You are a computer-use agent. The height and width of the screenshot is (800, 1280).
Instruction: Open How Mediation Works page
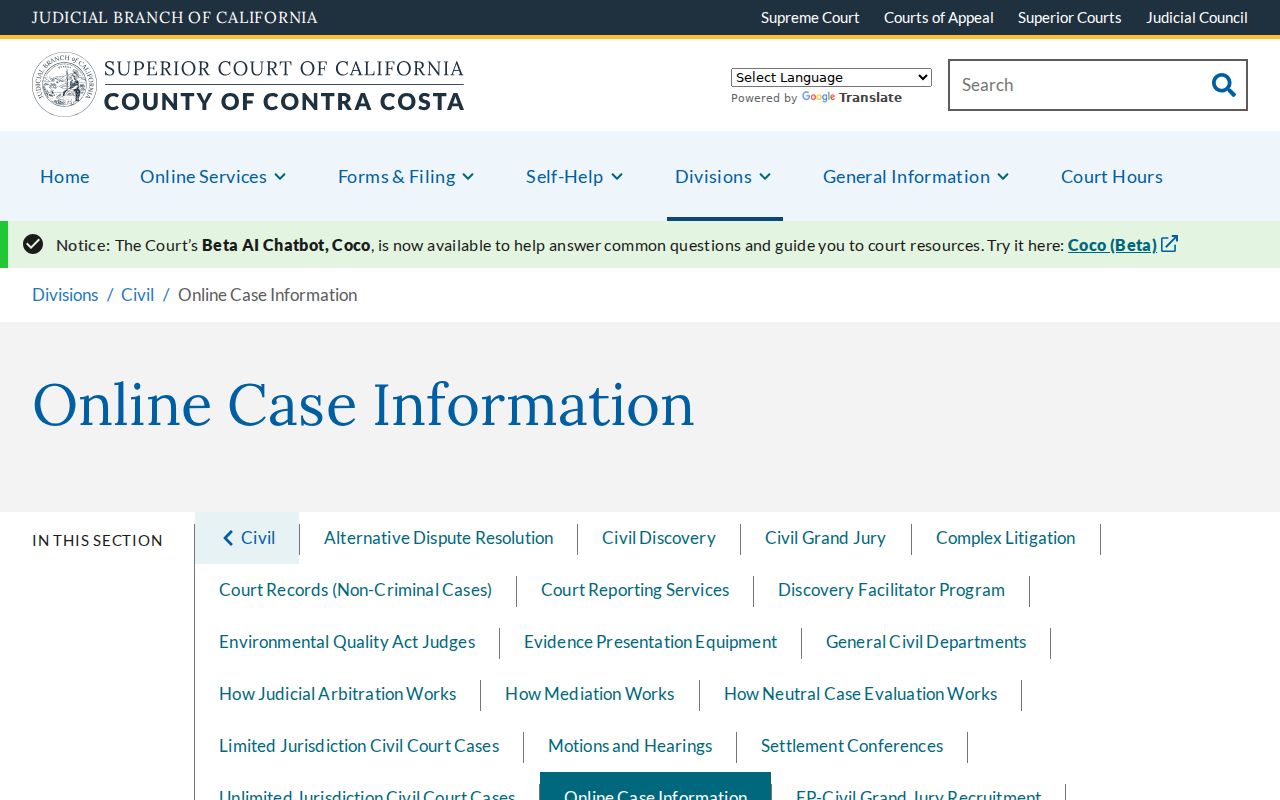point(590,694)
